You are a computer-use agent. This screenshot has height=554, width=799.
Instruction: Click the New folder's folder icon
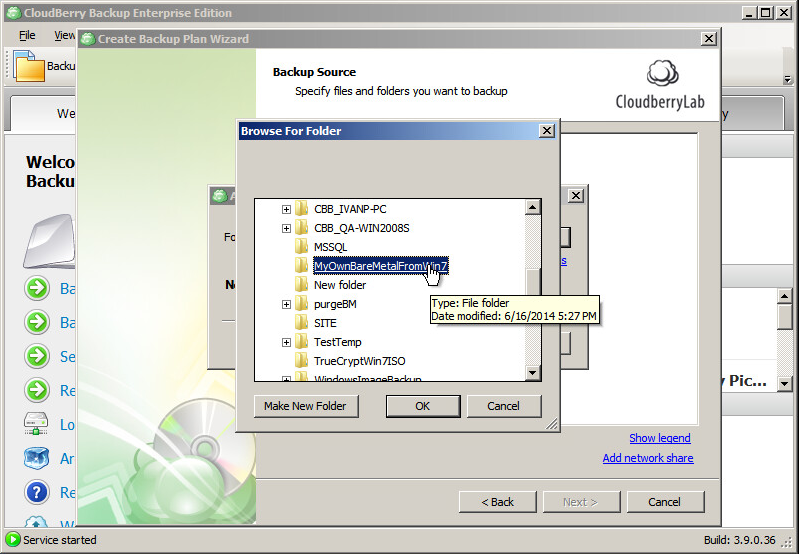pos(301,284)
